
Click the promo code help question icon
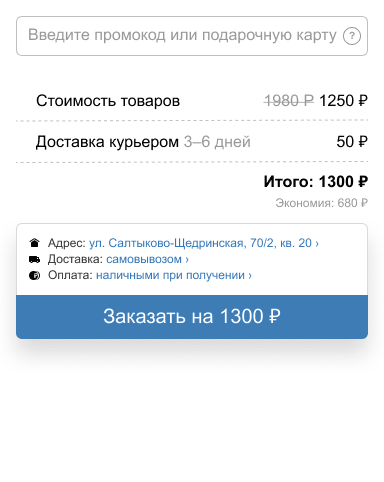point(352,36)
